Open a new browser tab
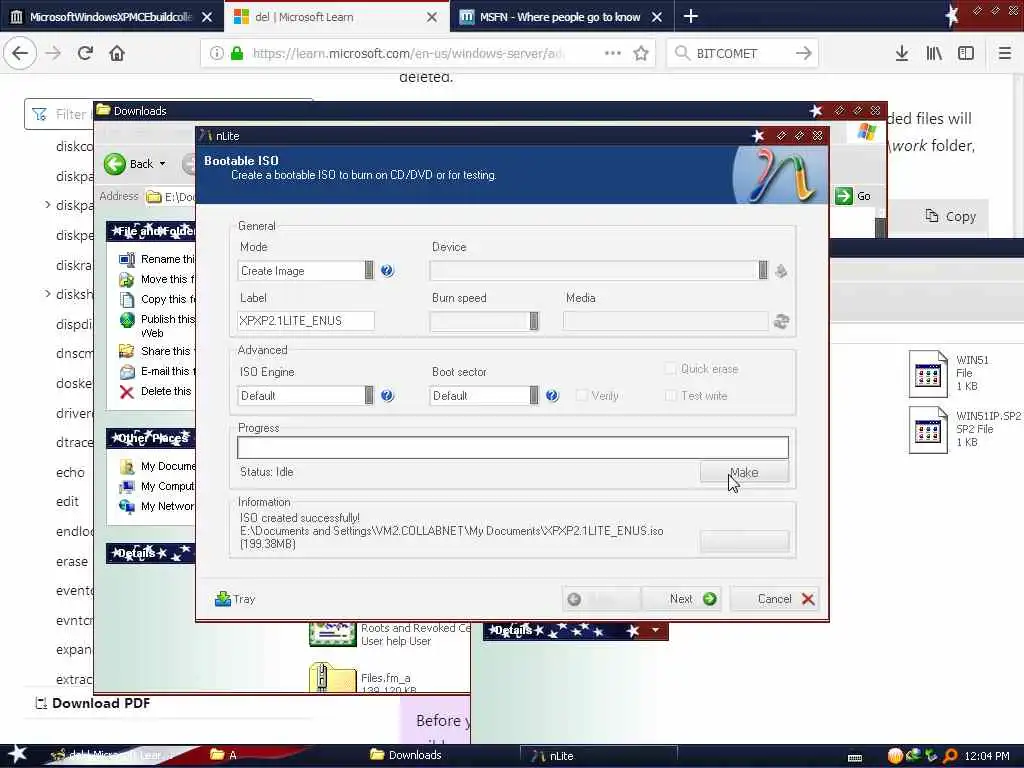 691,16
